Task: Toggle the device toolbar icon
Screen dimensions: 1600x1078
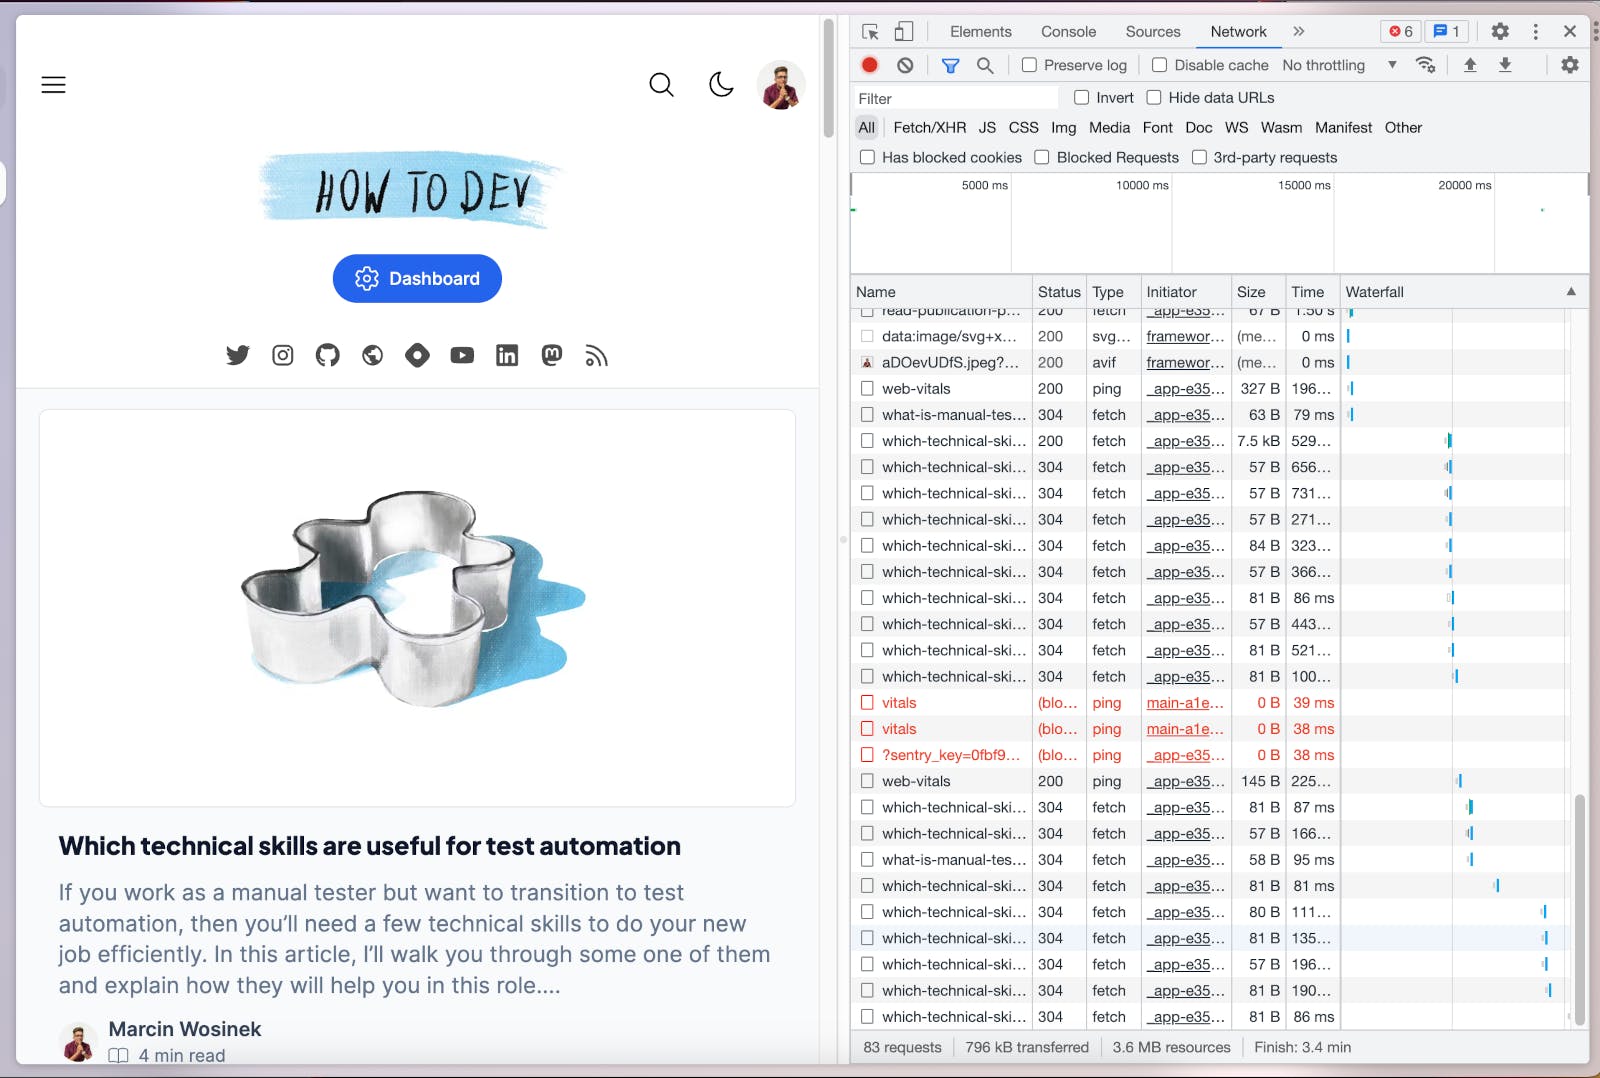Action: pos(904,32)
